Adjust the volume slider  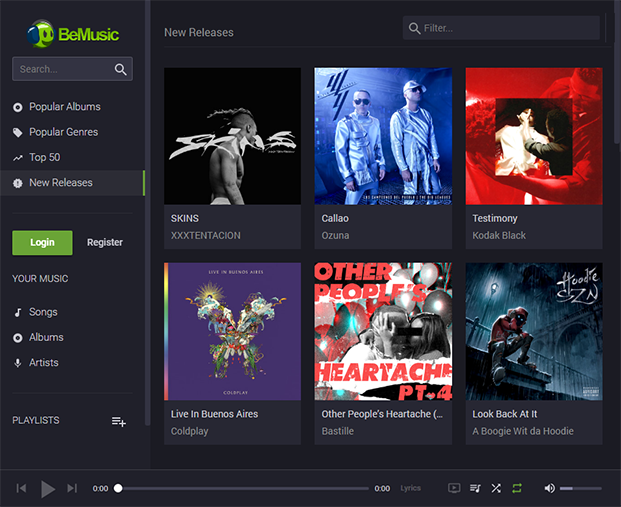tap(580, 488)
